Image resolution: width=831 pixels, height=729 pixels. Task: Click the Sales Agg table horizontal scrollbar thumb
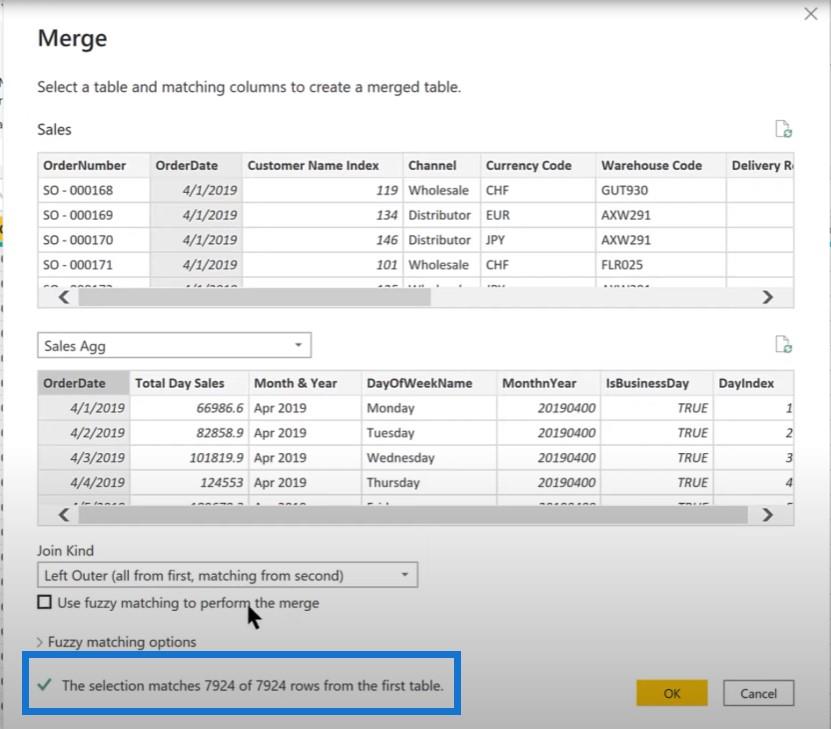tap(413, 514)
